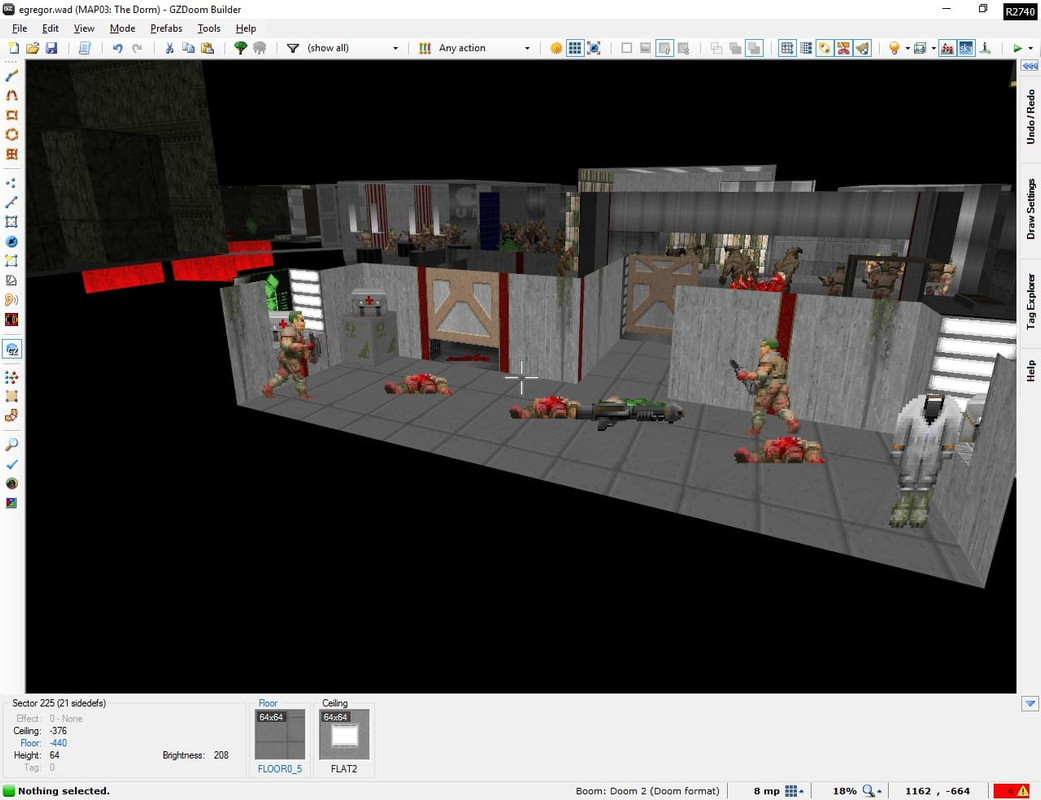Select the Draw Ellipse tool
The image size is (1041, 800).
click(11, 134)
